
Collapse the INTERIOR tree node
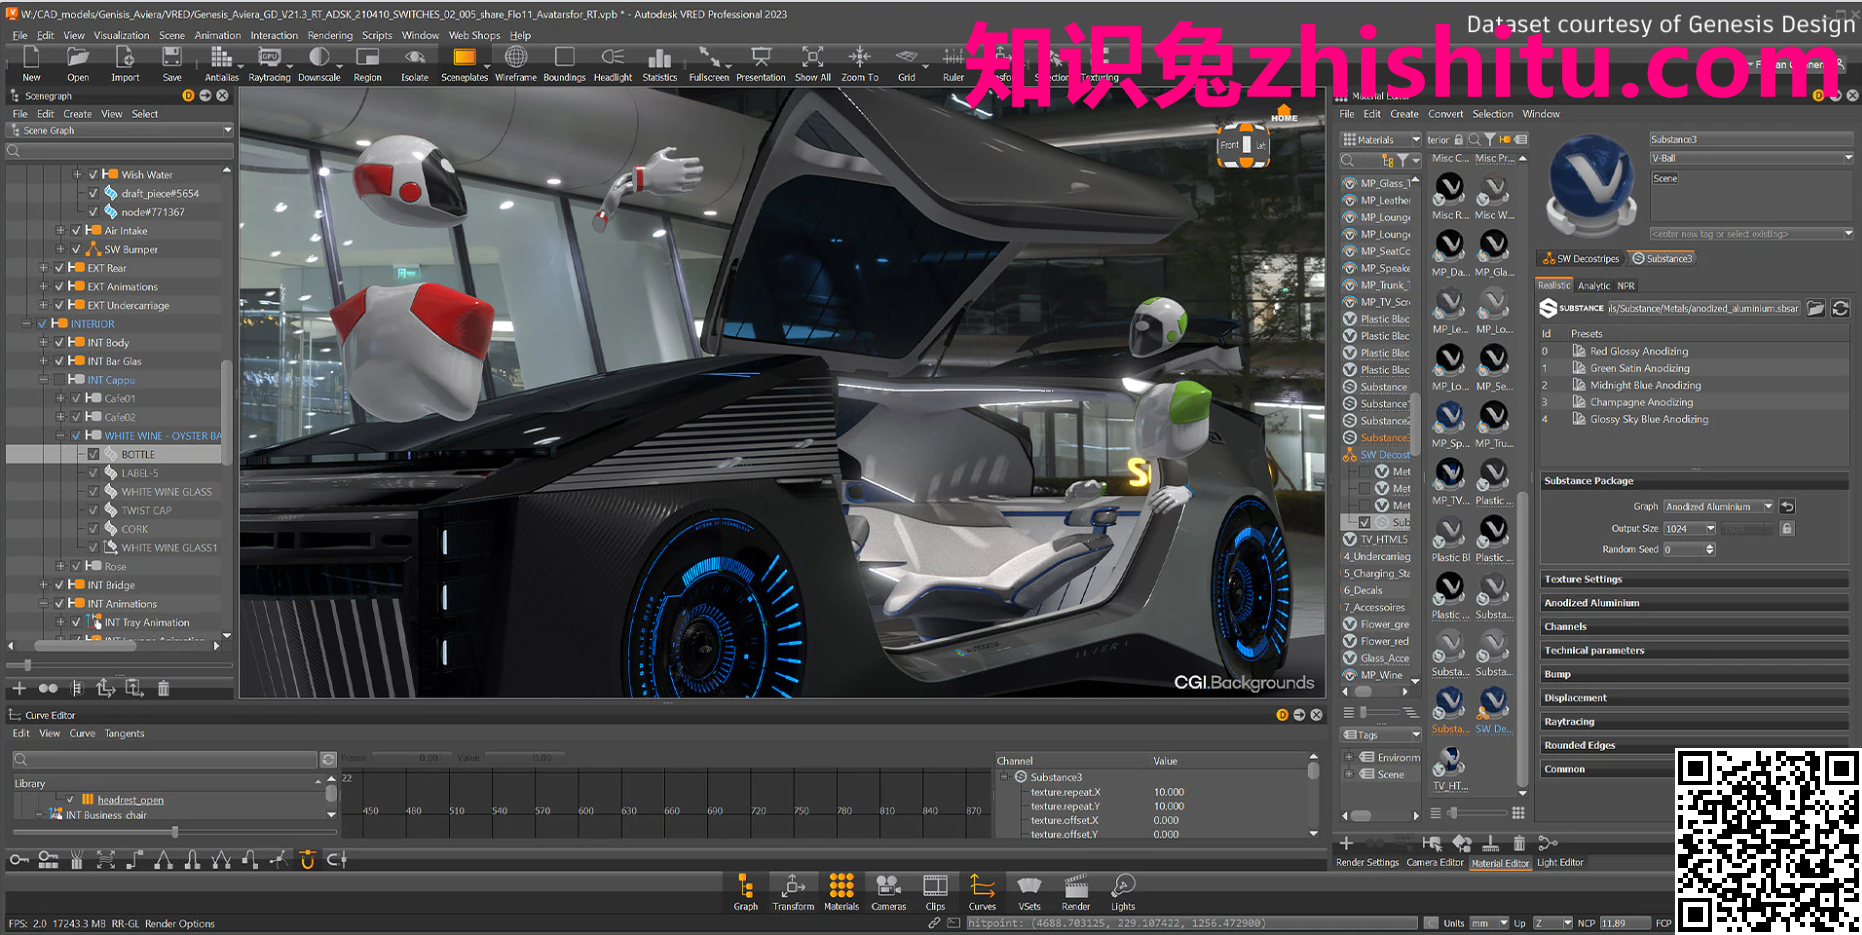click(x=26, y=324)
